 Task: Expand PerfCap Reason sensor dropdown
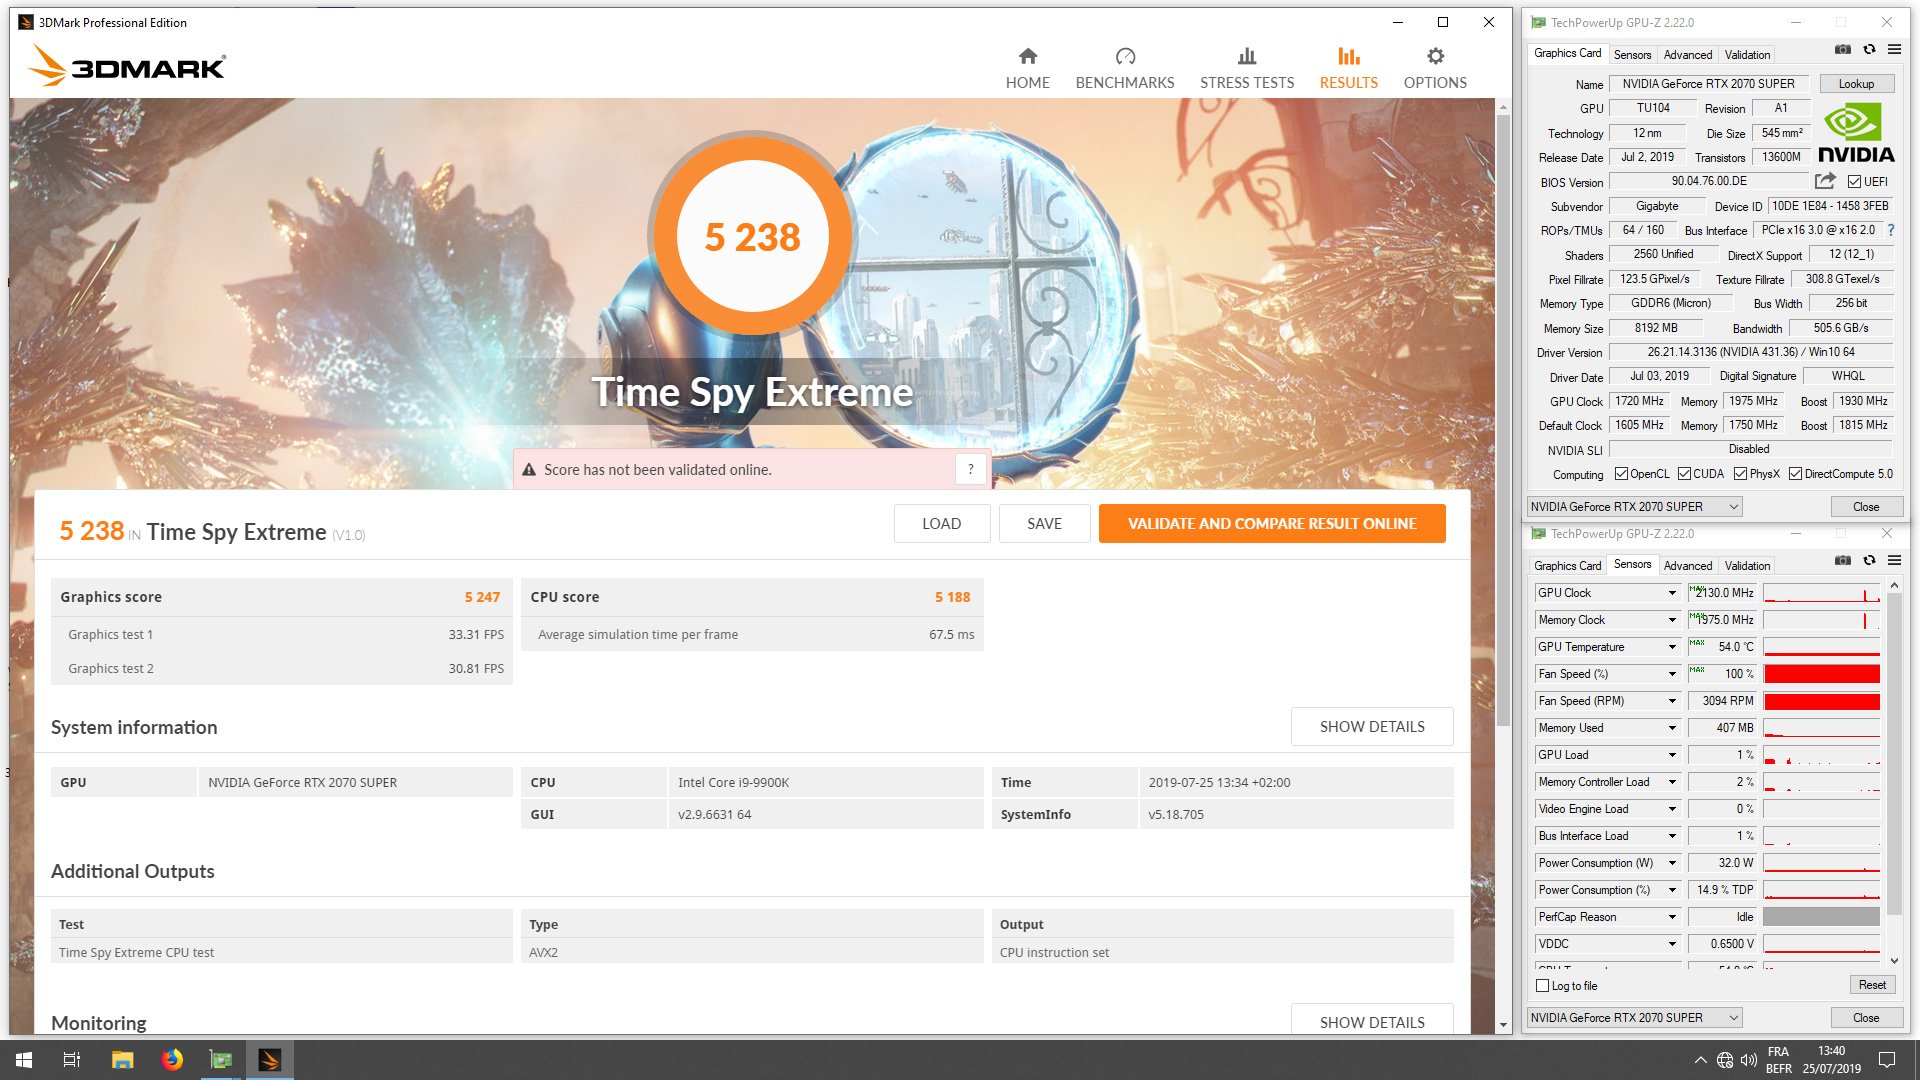pos(1671,917)
